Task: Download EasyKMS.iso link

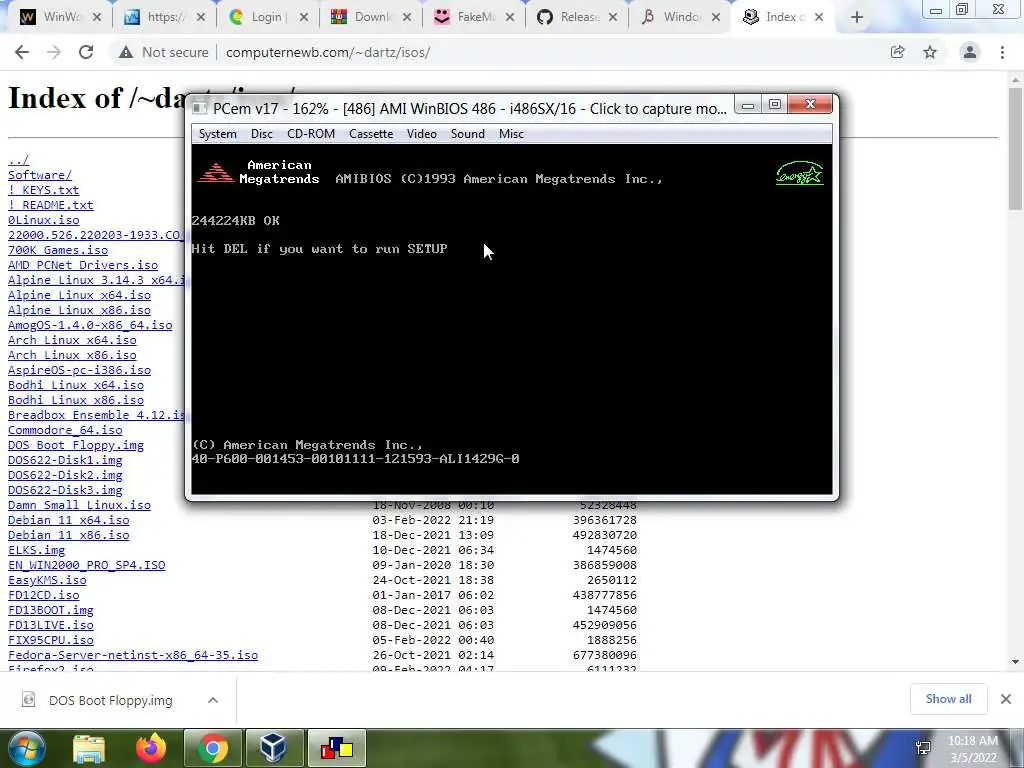Action: (47, 581)
